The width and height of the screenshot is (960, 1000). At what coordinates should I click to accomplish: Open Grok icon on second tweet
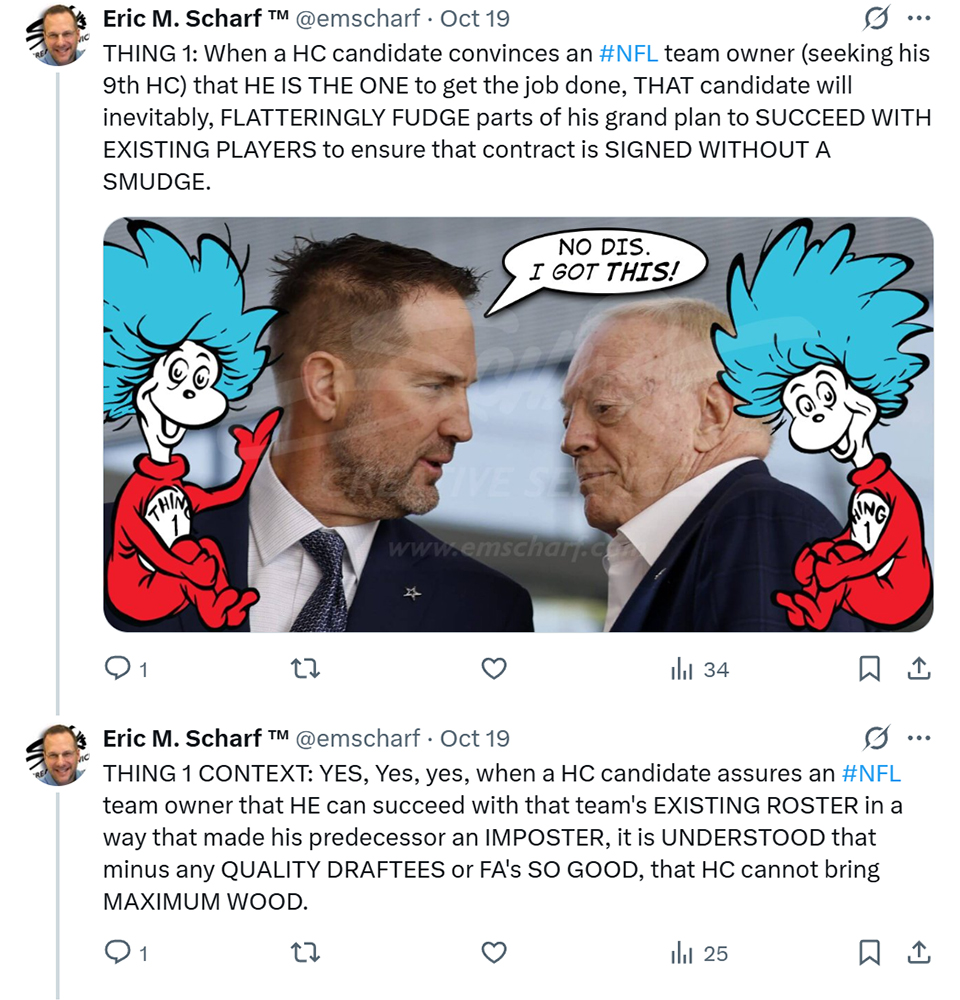tap(875, 738)
